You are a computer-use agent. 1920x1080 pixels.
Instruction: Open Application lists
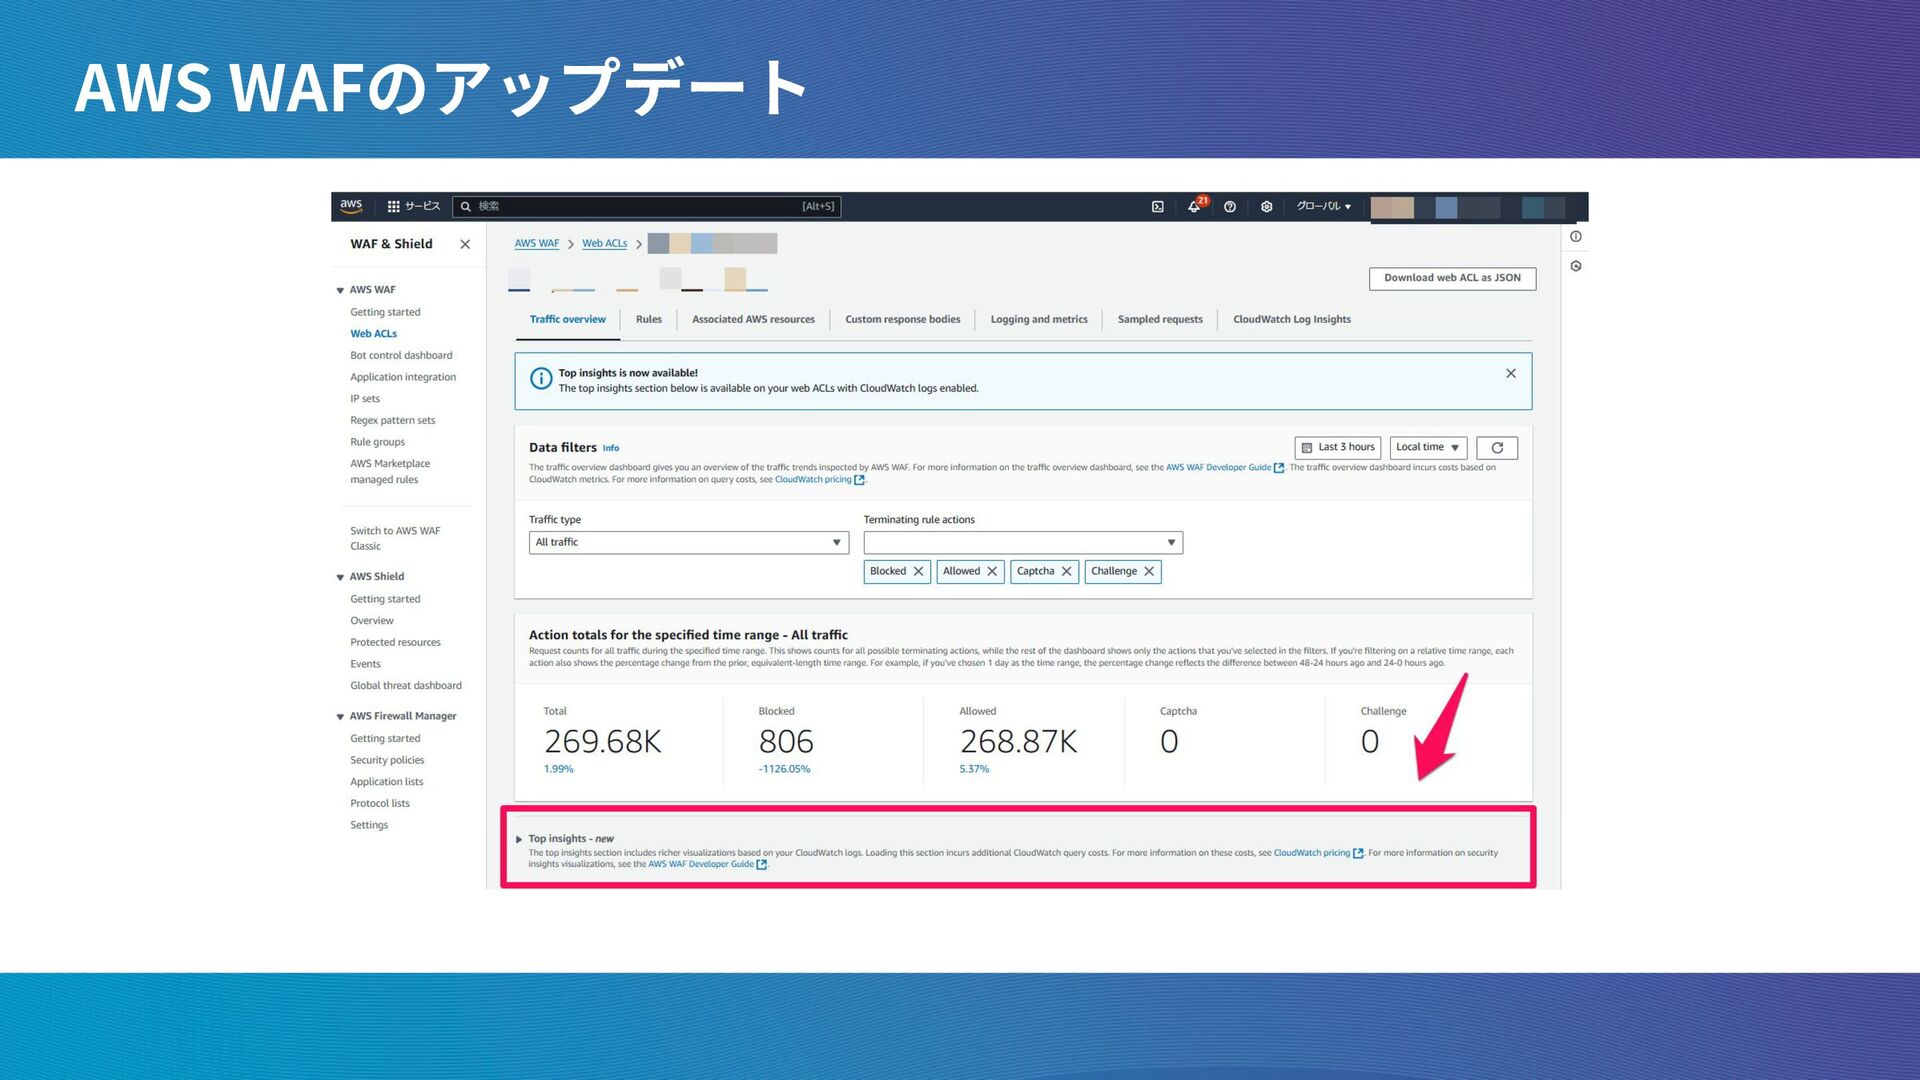point(386,782)
